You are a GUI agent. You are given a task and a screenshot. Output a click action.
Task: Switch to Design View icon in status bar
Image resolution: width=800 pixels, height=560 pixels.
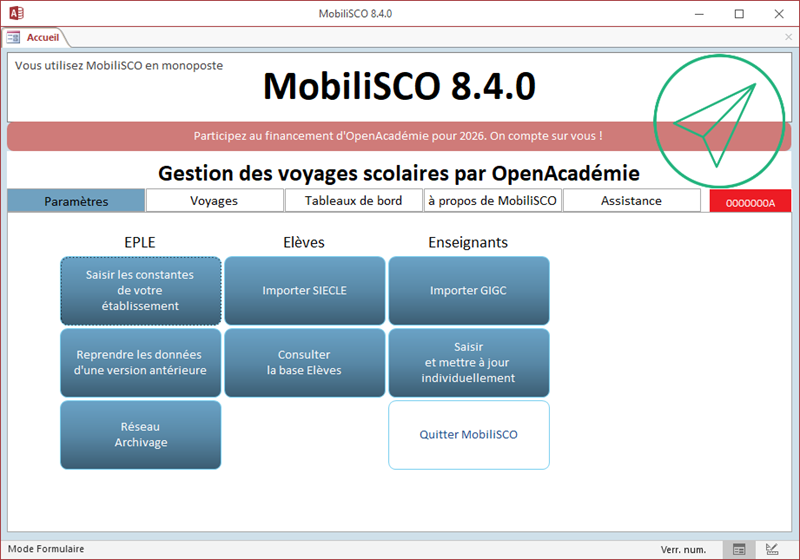point(772,549)
